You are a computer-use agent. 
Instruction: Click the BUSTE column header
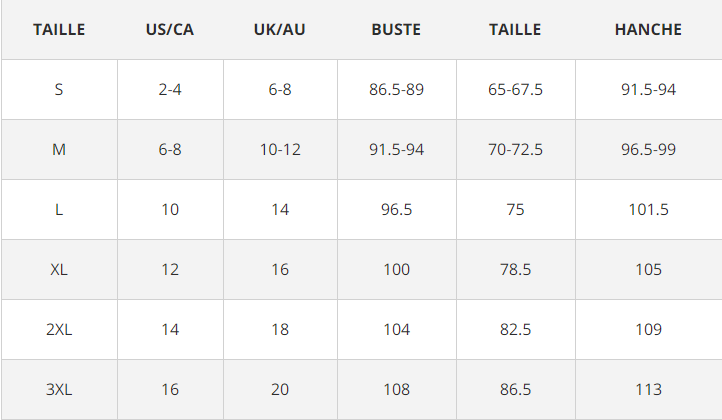pyautogui.click(x=396, y=29)
